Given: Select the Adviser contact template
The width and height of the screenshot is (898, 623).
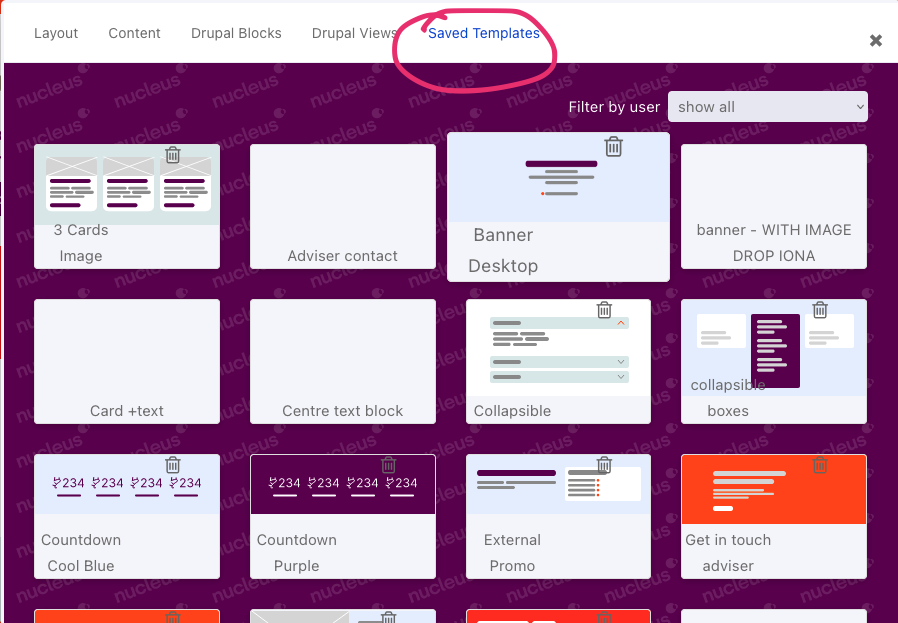Looking at the screenshot, I should click(x=343, y=206).
